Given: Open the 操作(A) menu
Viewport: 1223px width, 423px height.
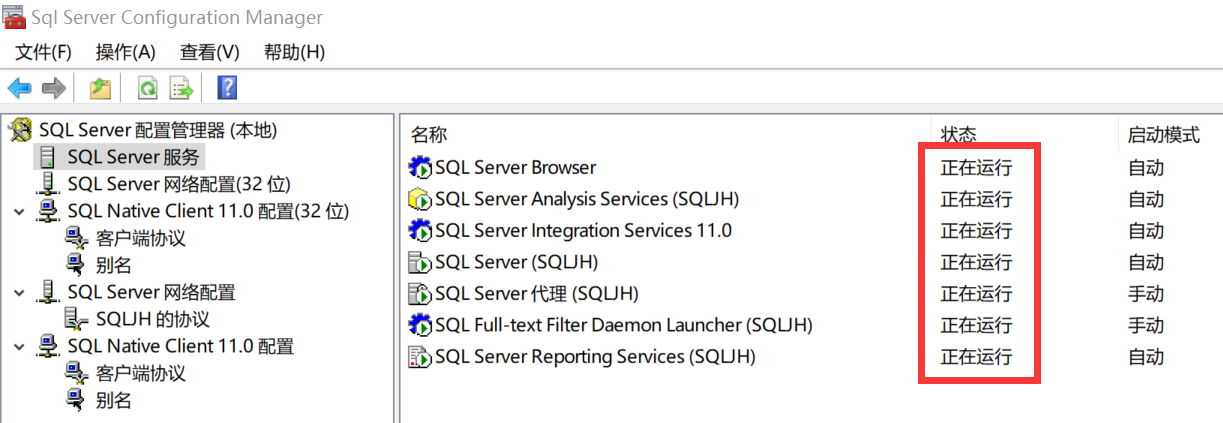Looking at the screenshot, I should coord(125,52).
